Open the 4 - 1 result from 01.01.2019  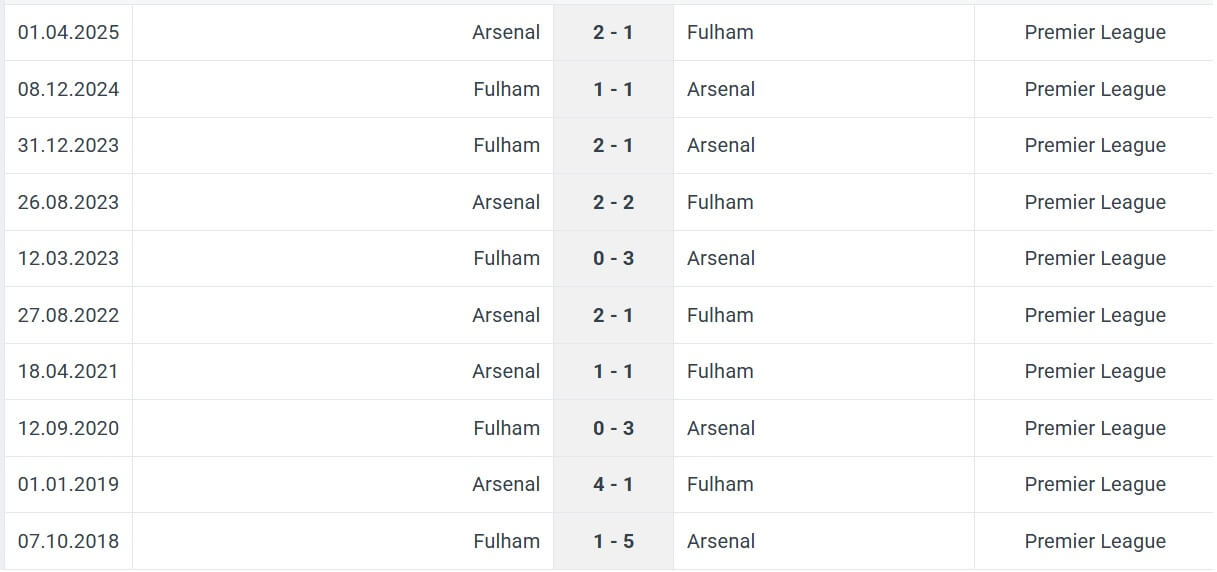613,484
